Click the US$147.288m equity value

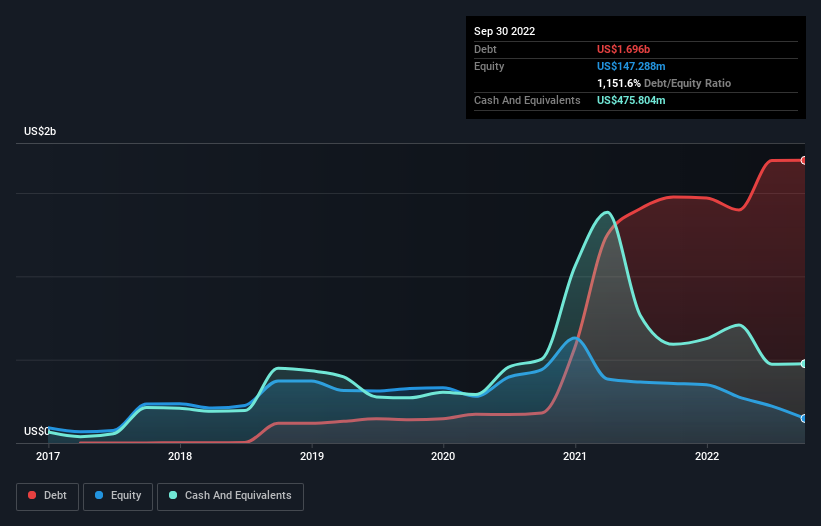[631, 66]
